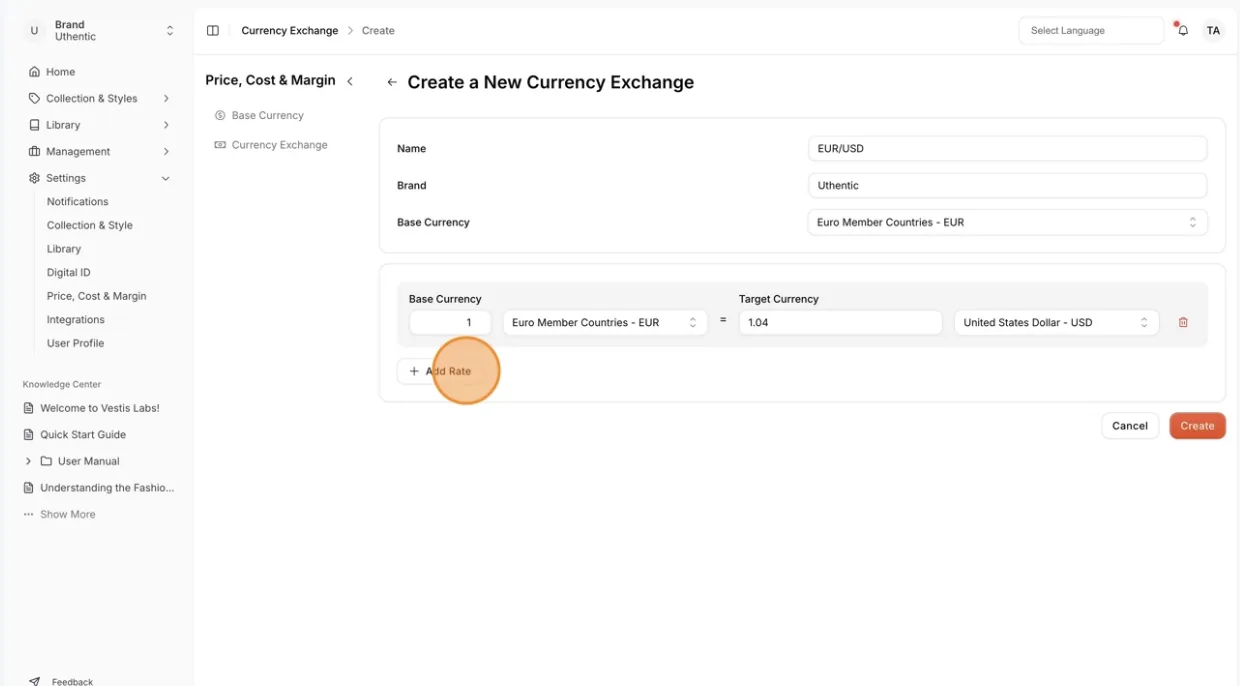Click the Currency Exchange banknote icon
The width and height of the screenshot is (1240, 686).
click(220, 145)
